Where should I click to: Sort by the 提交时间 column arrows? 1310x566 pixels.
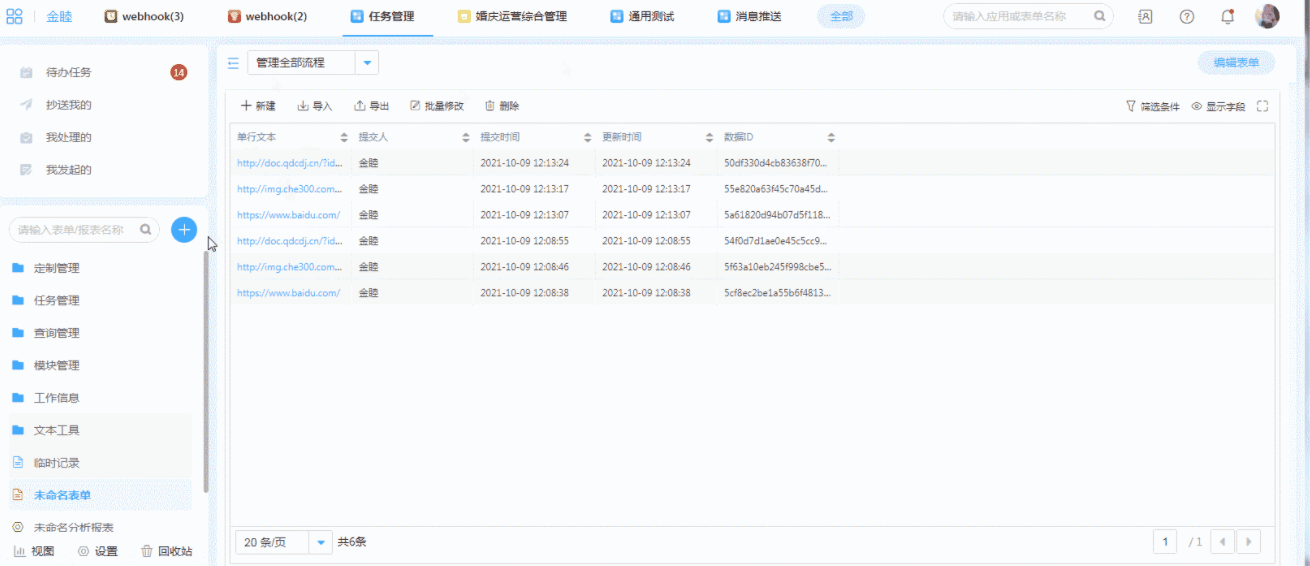pos(588,137)
